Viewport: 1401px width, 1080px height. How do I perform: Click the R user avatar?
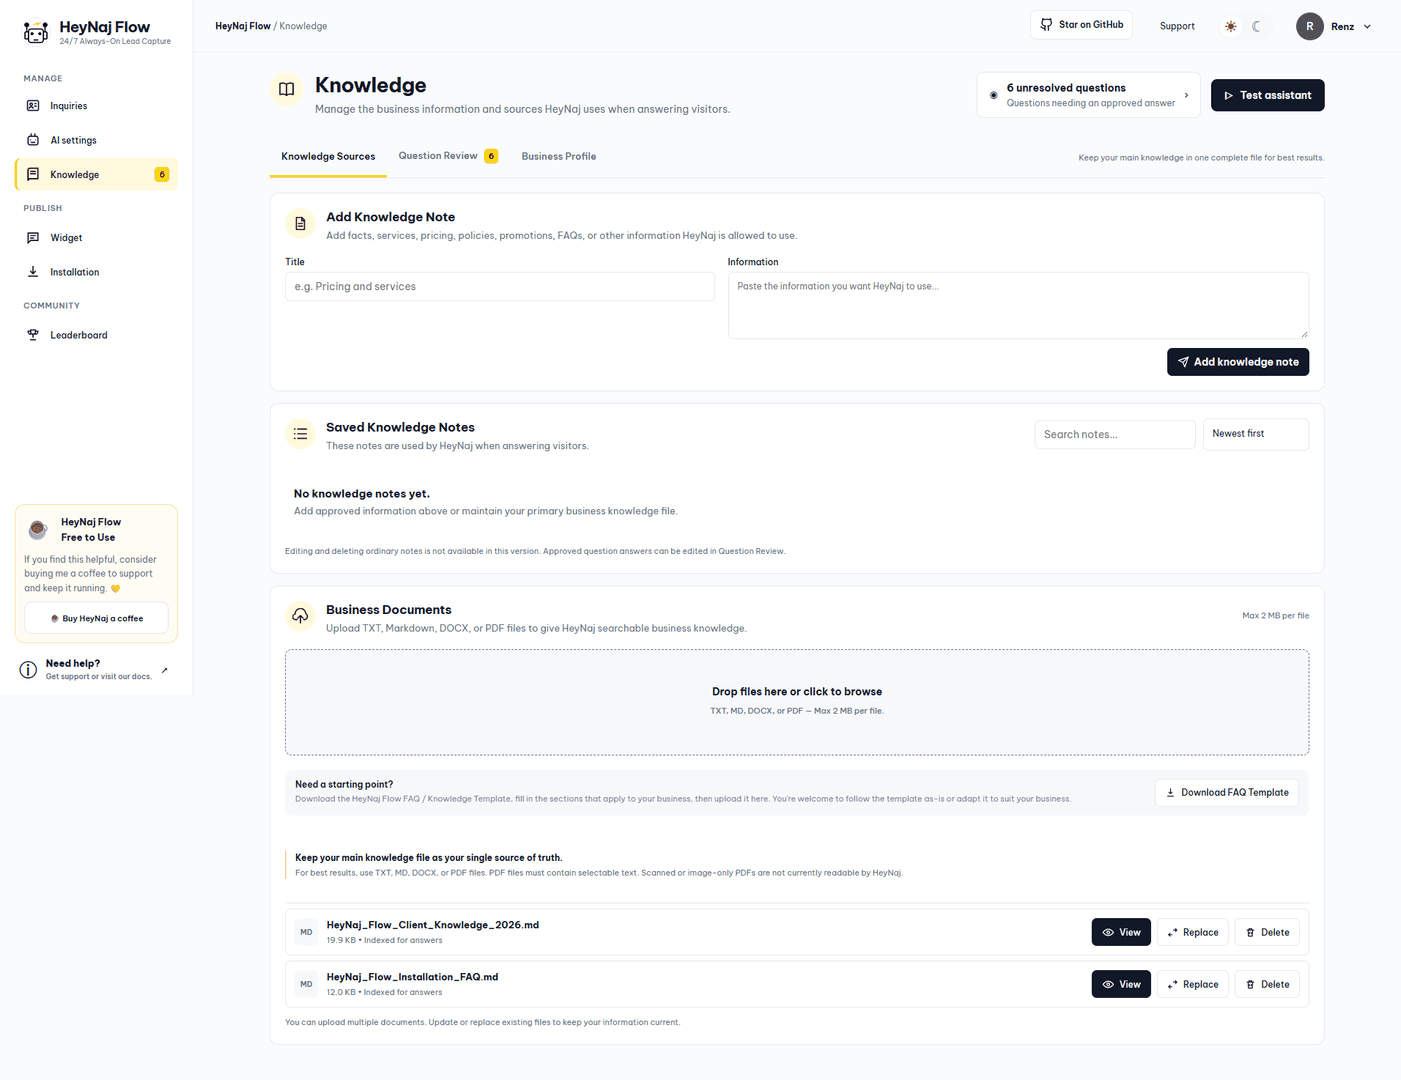pos(1310,26)
